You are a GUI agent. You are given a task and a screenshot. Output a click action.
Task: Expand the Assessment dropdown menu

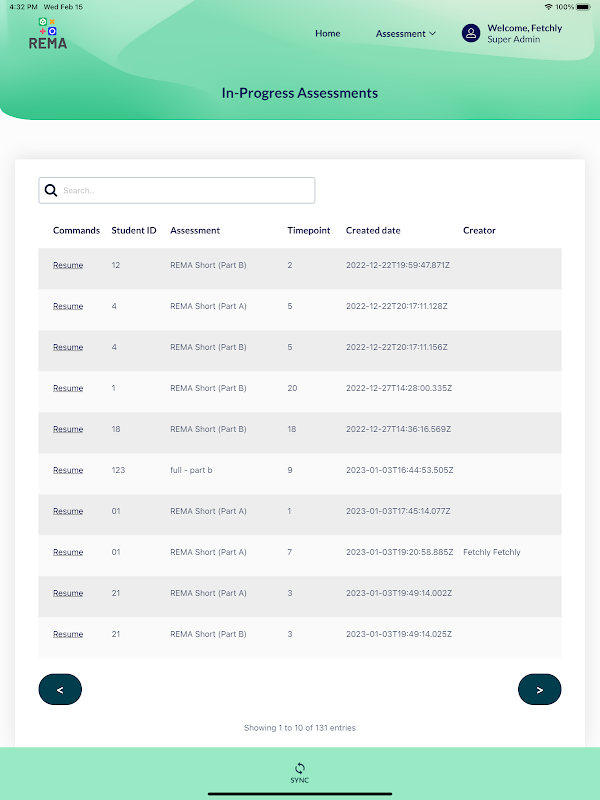pyautogui.click(x=406, y=34)
